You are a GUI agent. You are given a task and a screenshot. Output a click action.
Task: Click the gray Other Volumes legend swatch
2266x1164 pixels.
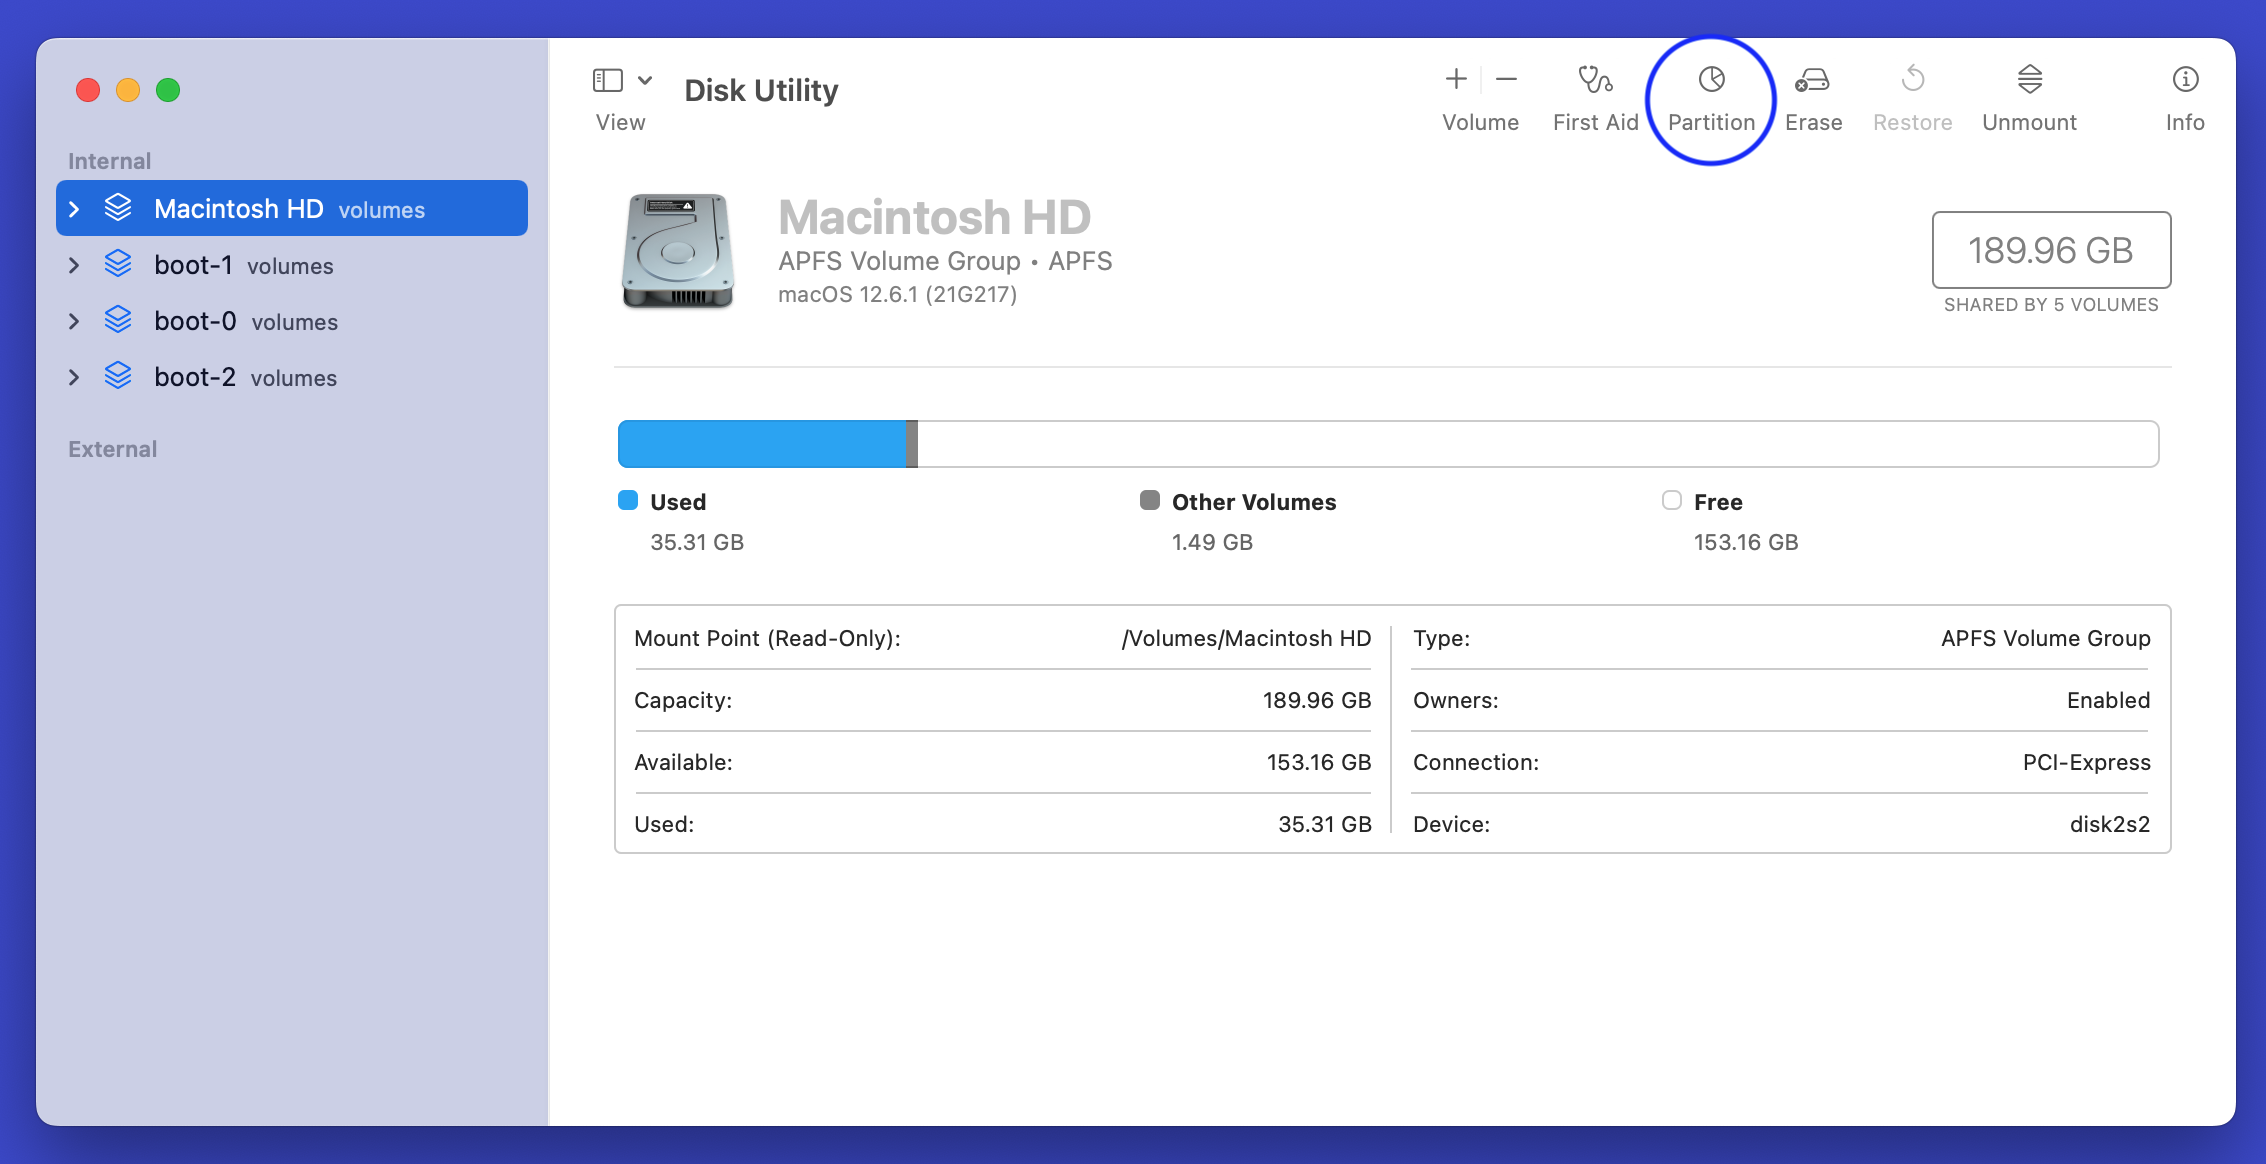[x=1150, y=500]
